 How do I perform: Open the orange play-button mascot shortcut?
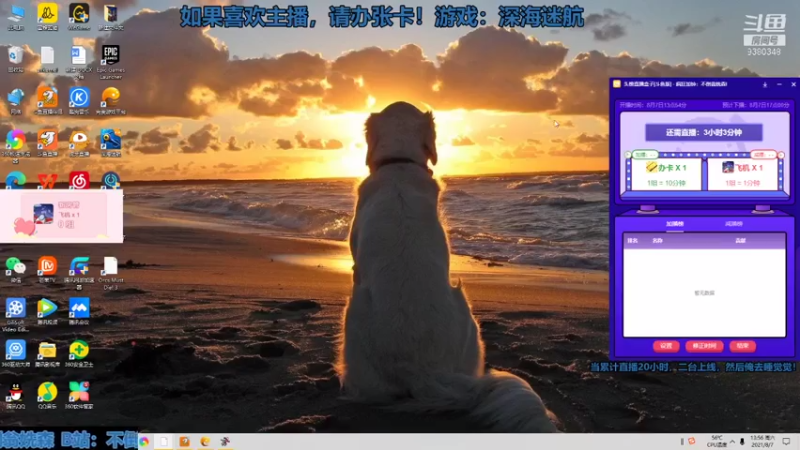[79, 142]
